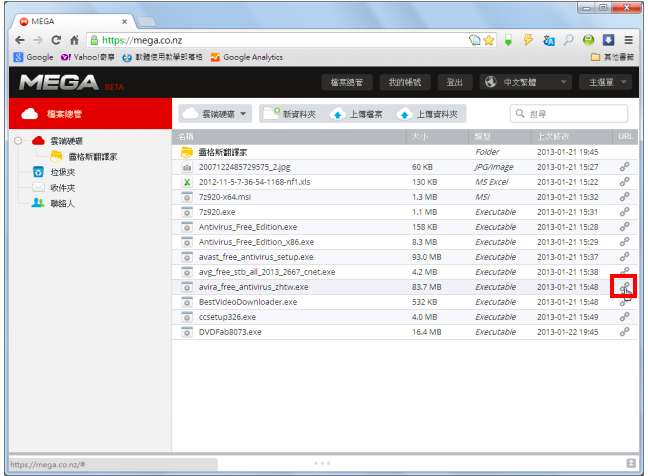Open the language selector dropdown
The height and width of the screenshot is (476, 648).
526,82
